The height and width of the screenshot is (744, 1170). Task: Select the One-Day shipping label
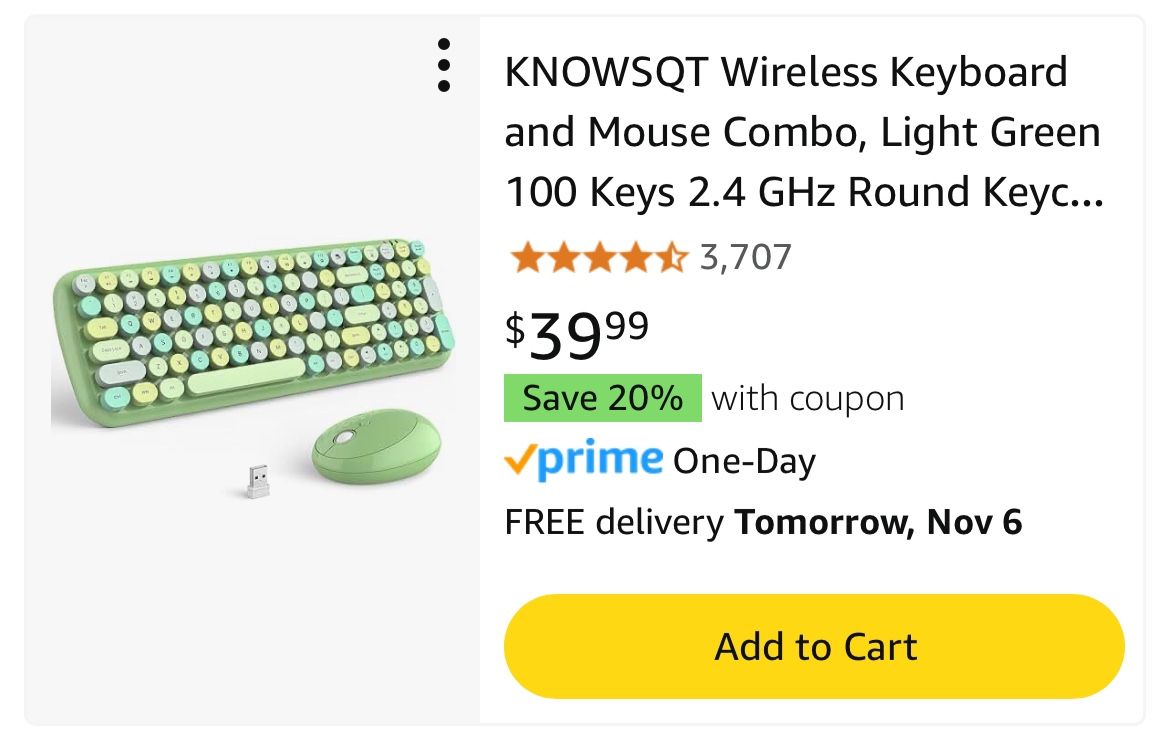pyautogui.click(x=744, y=461)
